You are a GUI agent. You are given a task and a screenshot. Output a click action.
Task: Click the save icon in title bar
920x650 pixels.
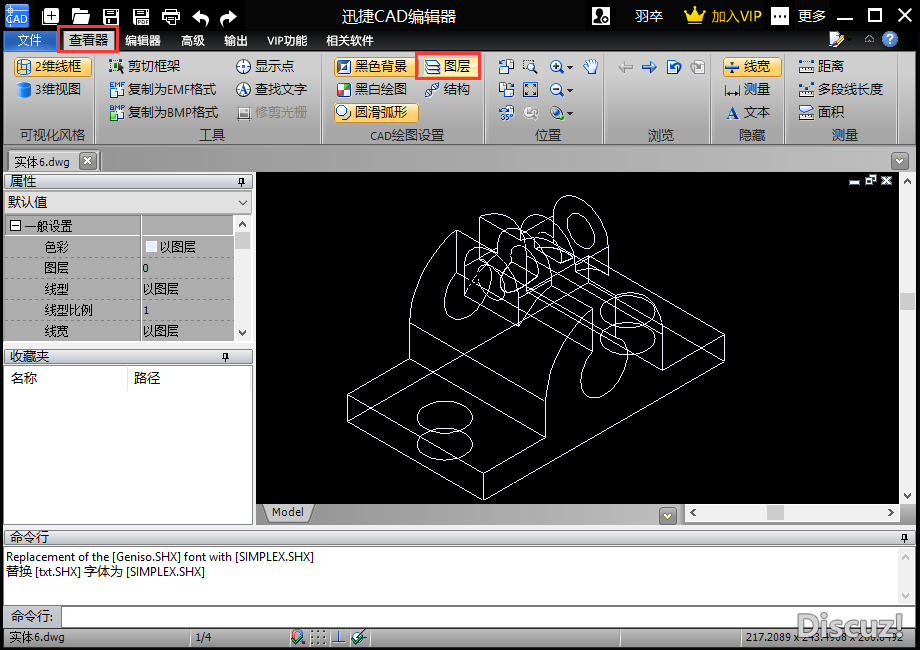coord(111,16)
